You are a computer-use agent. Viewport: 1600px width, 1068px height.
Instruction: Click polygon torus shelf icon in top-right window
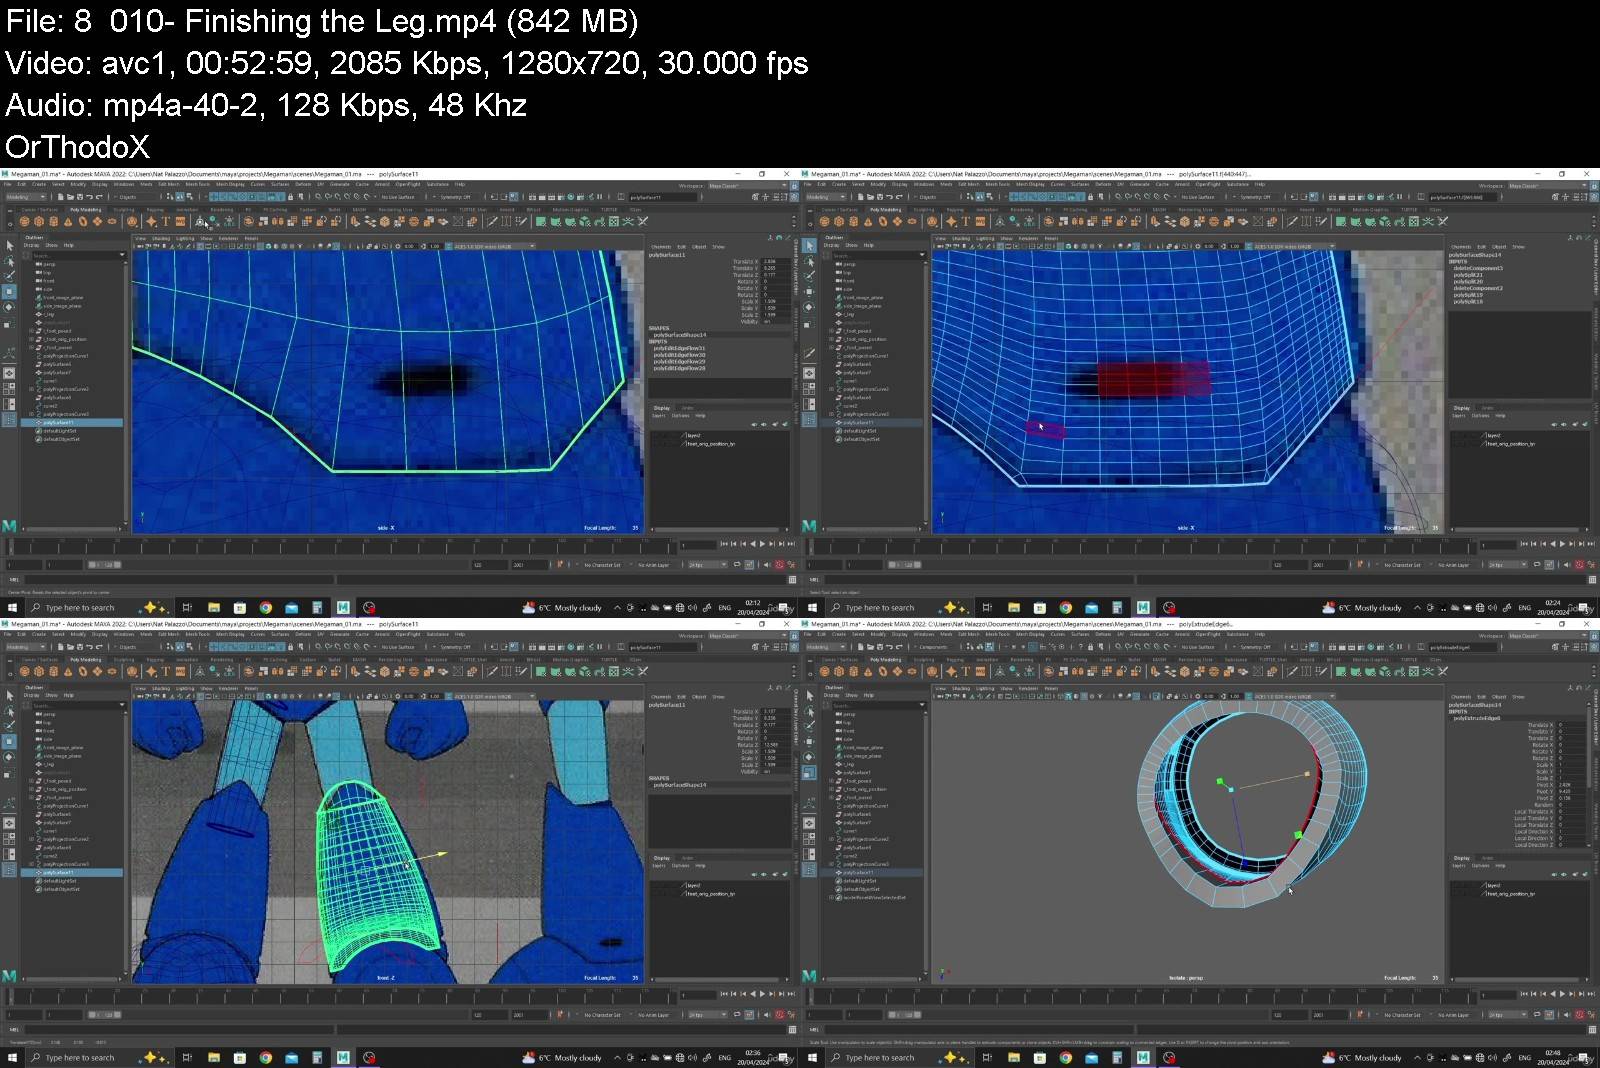pyautogui.click(x=882, y=222)
